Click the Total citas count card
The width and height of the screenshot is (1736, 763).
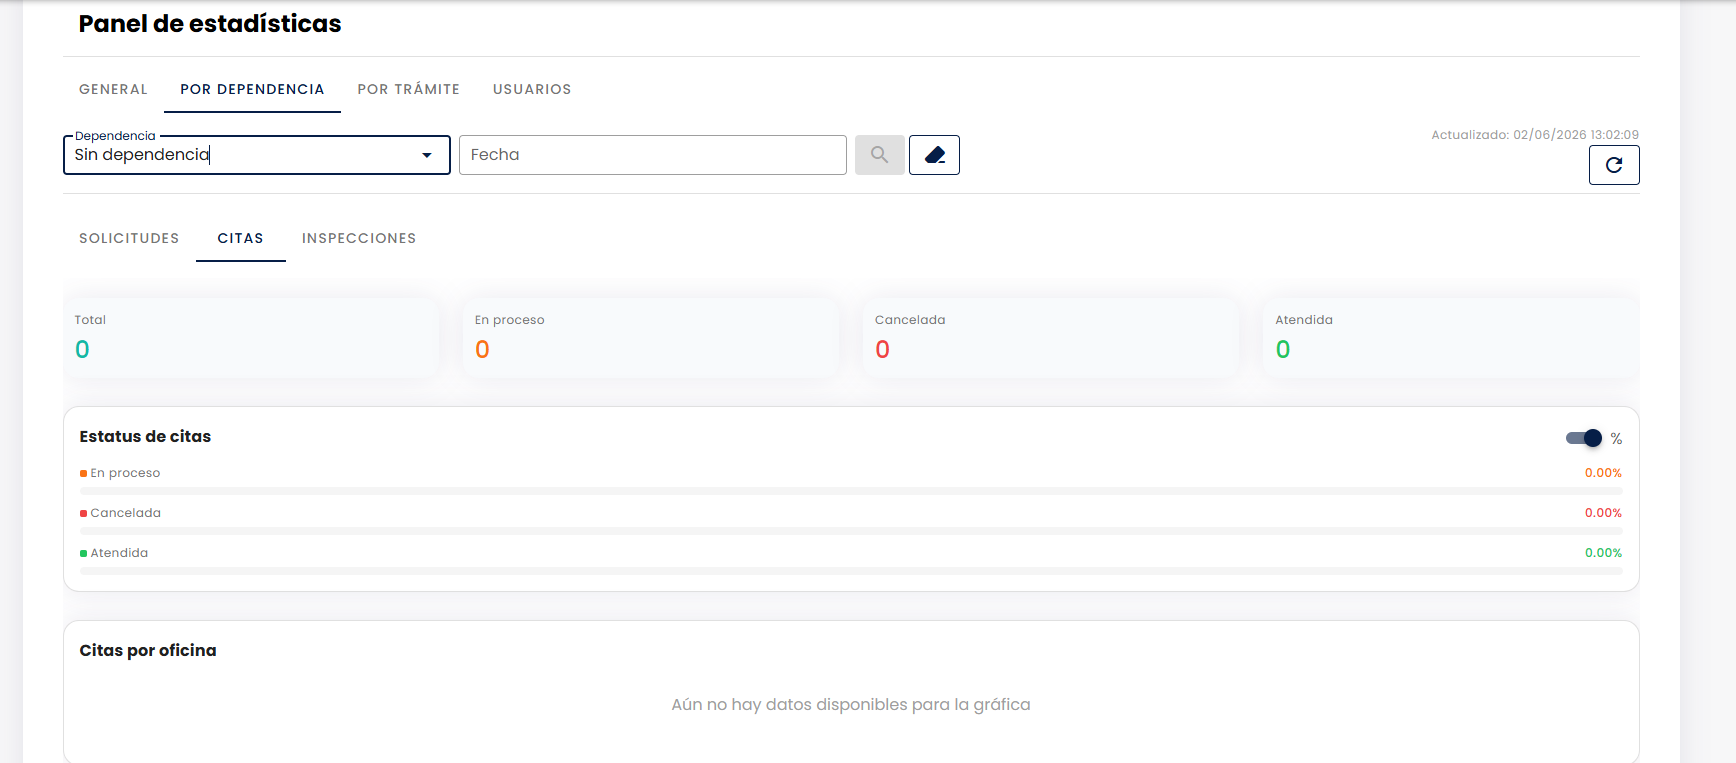coord(251,337)
